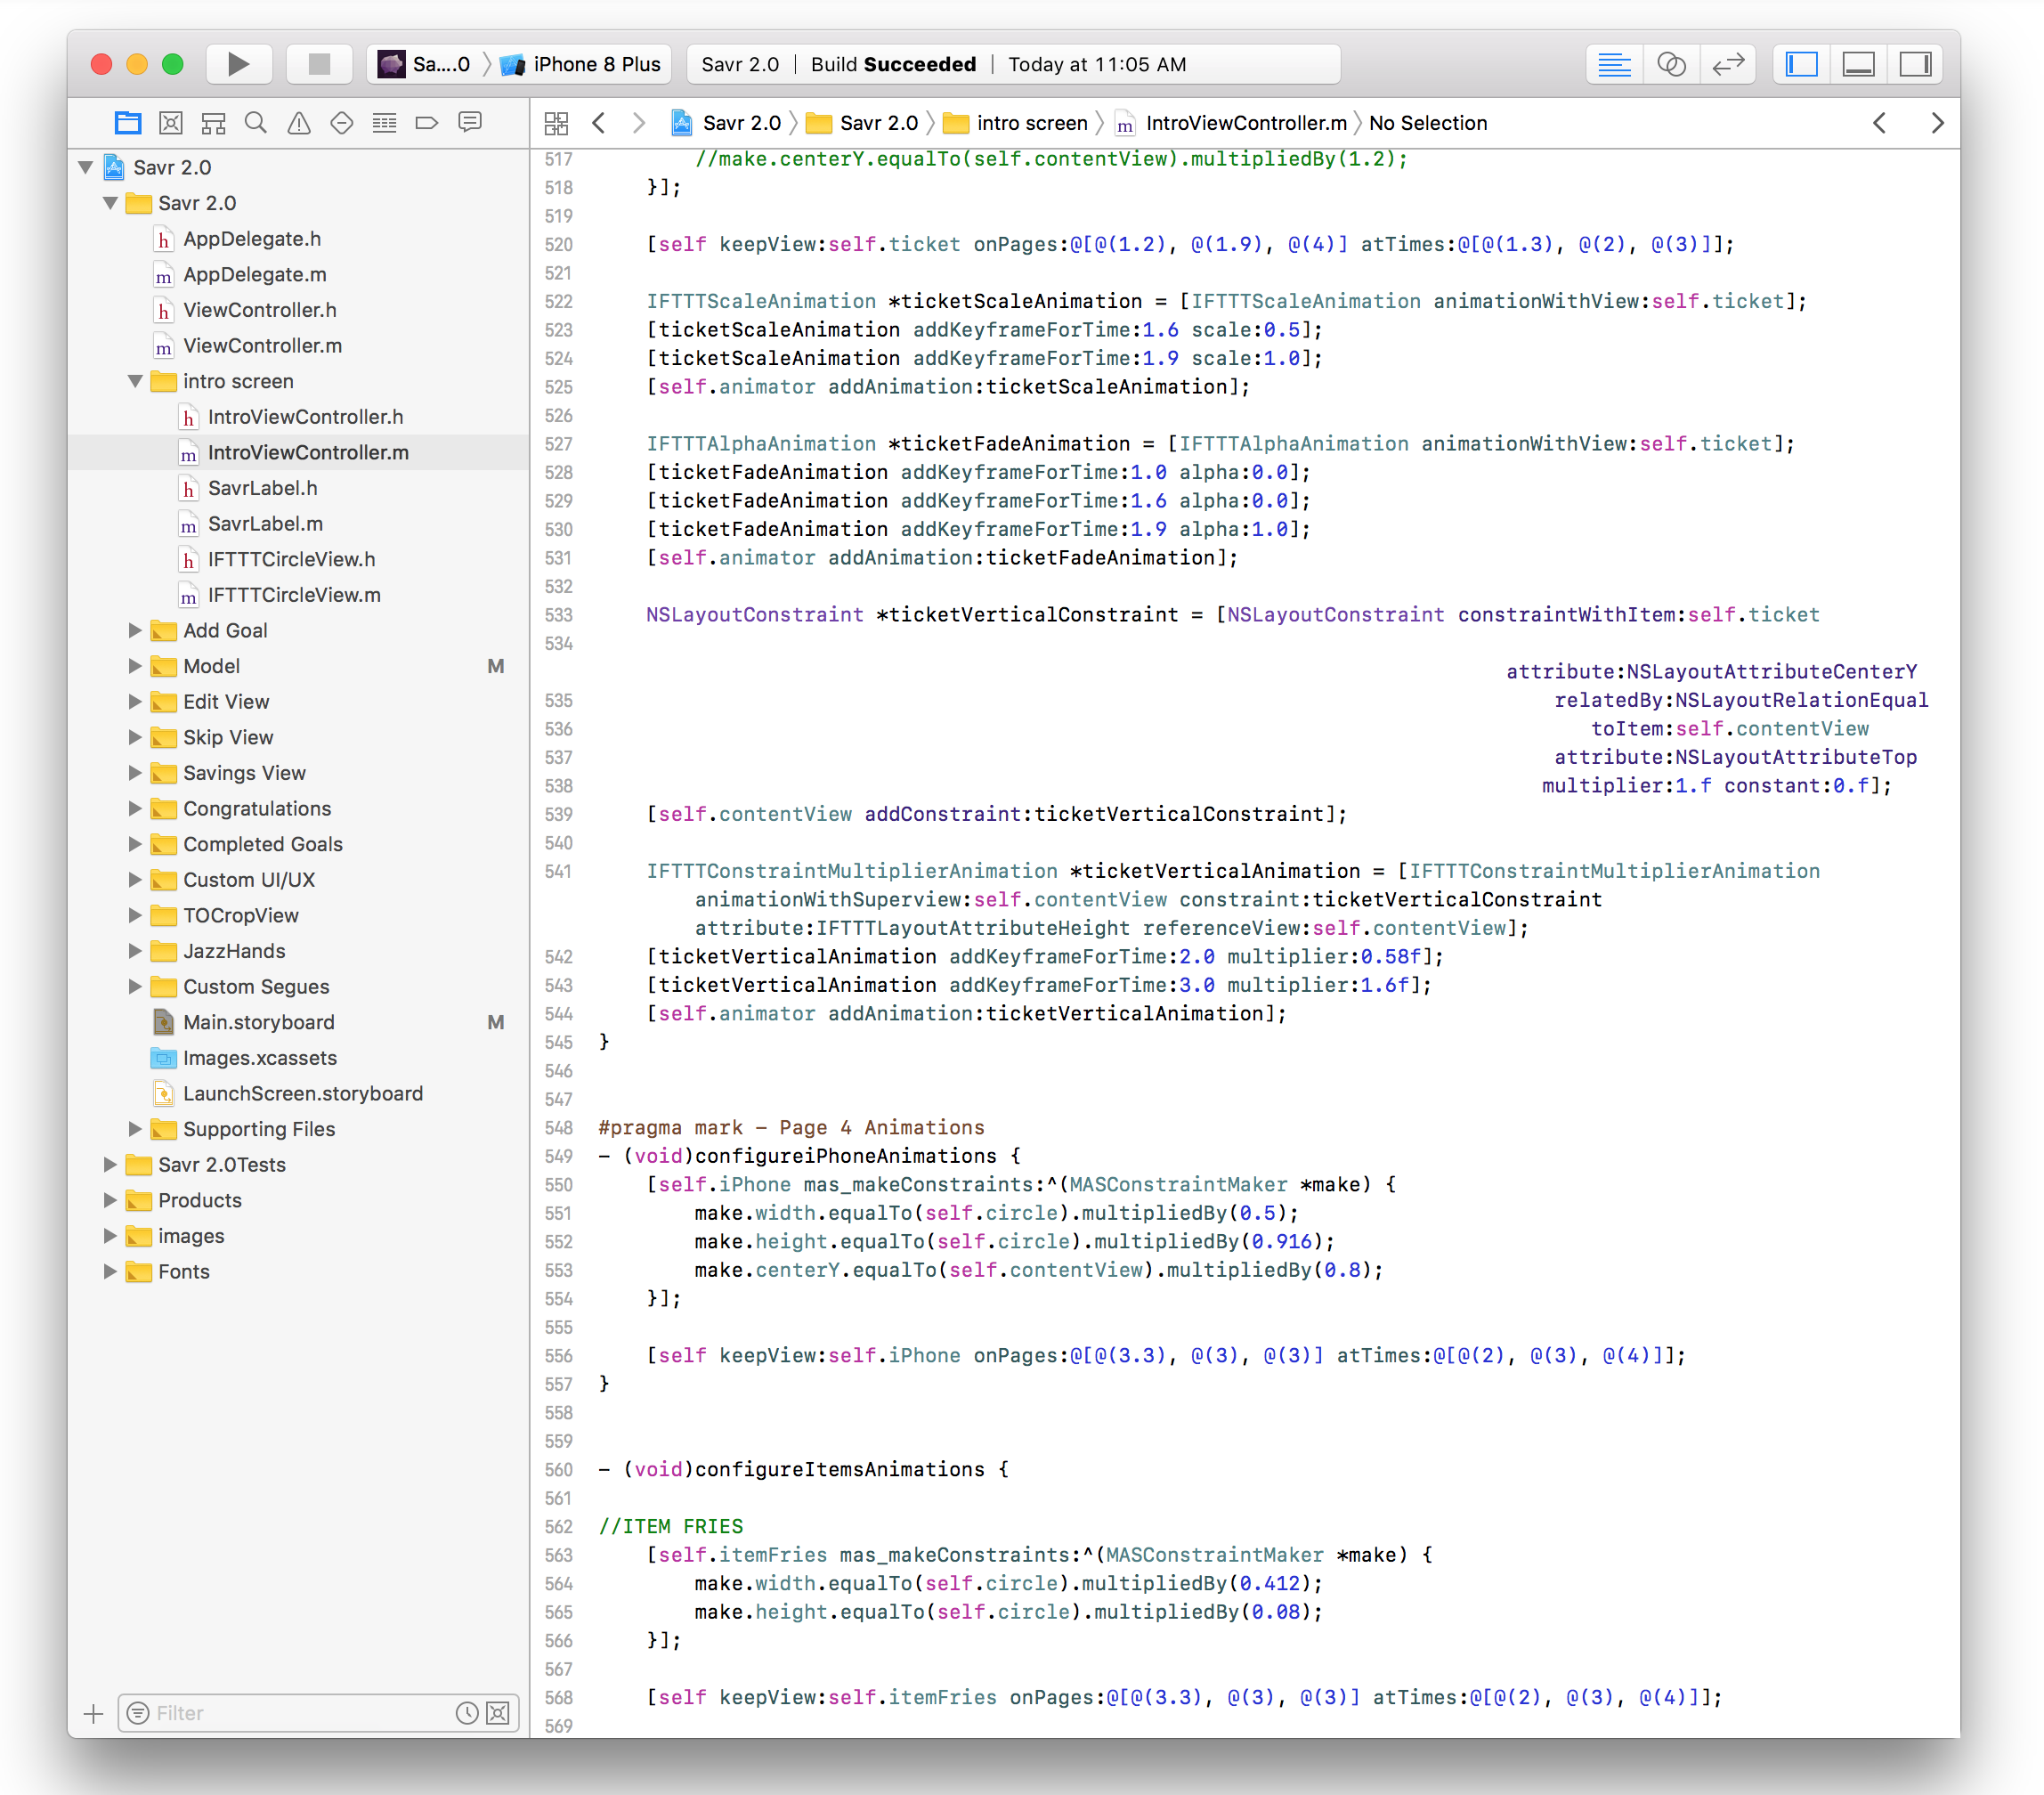Image resolution: width=2044 pixels, height=1795 pixels.
Task: Collapse the intro screen folder
Action: pyautogui.click(x=135, y=381)
